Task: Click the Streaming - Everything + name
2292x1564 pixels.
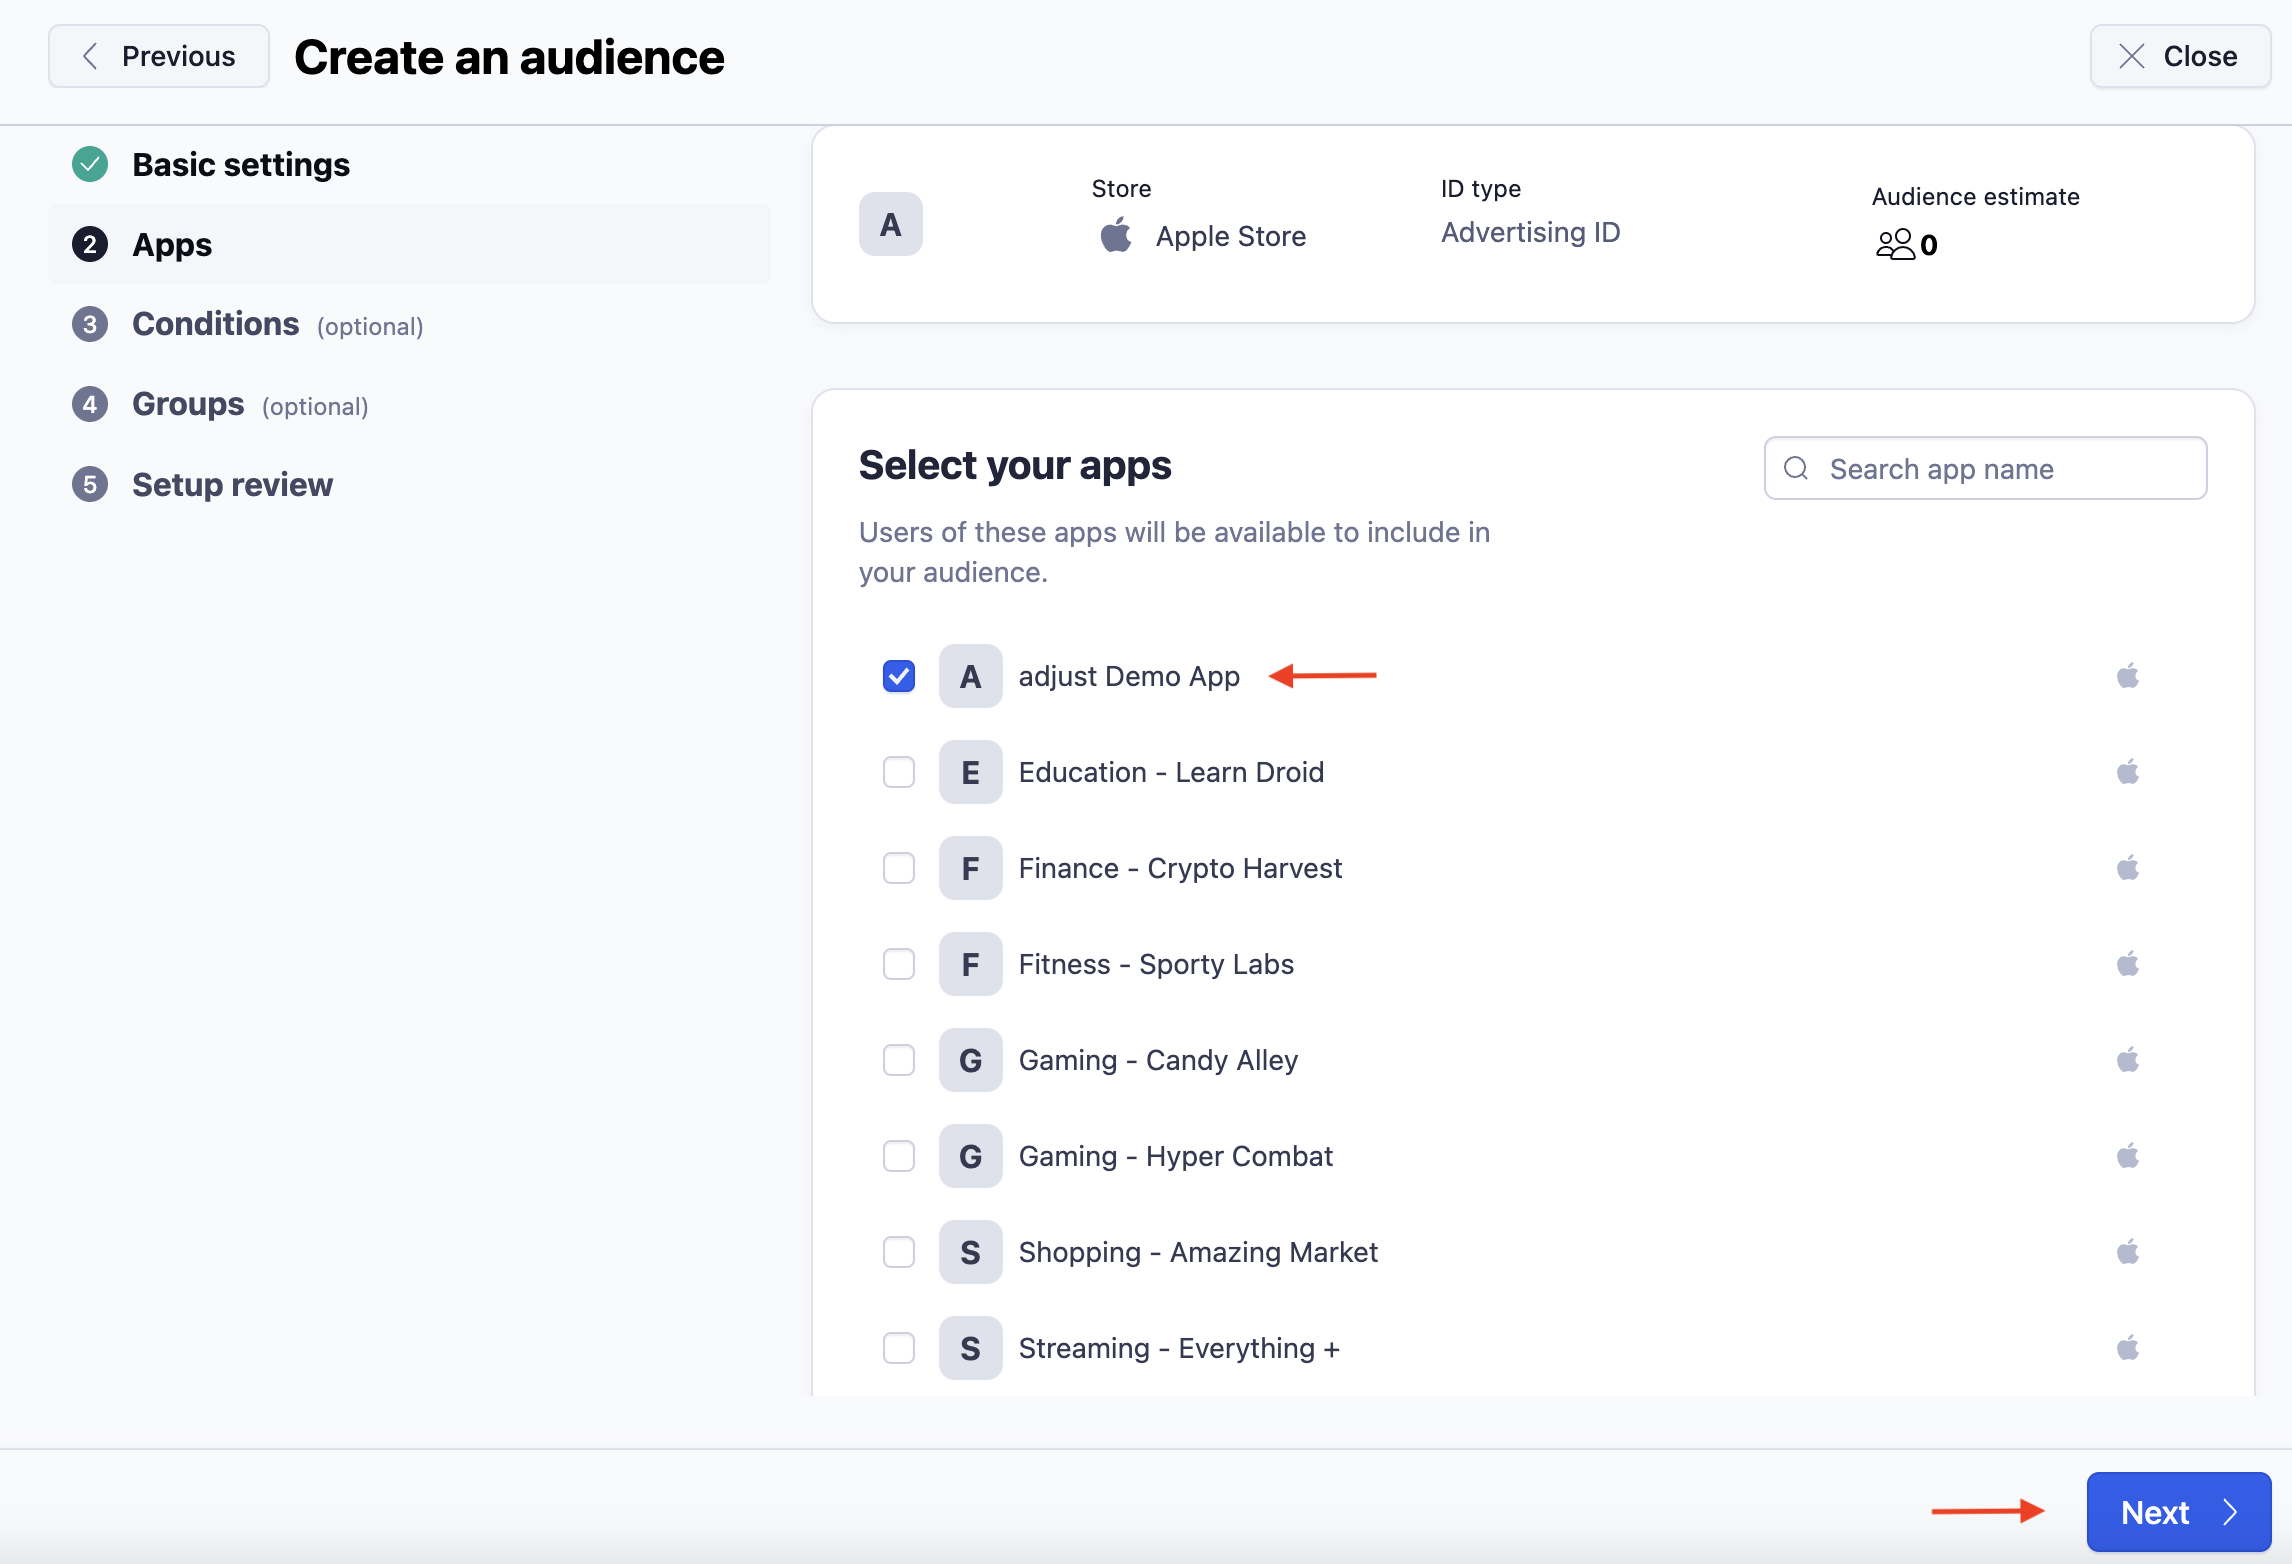Action: pyautogui.click(x=1179, y=1348)
